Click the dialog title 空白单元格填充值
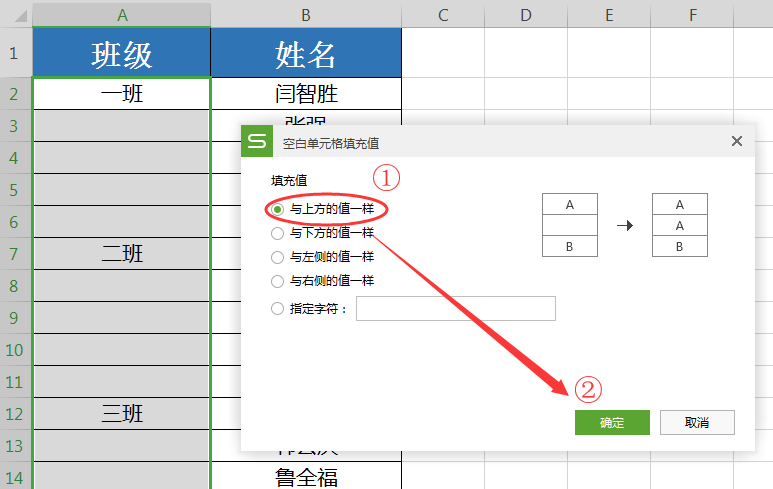 click(x=331, y=143)
